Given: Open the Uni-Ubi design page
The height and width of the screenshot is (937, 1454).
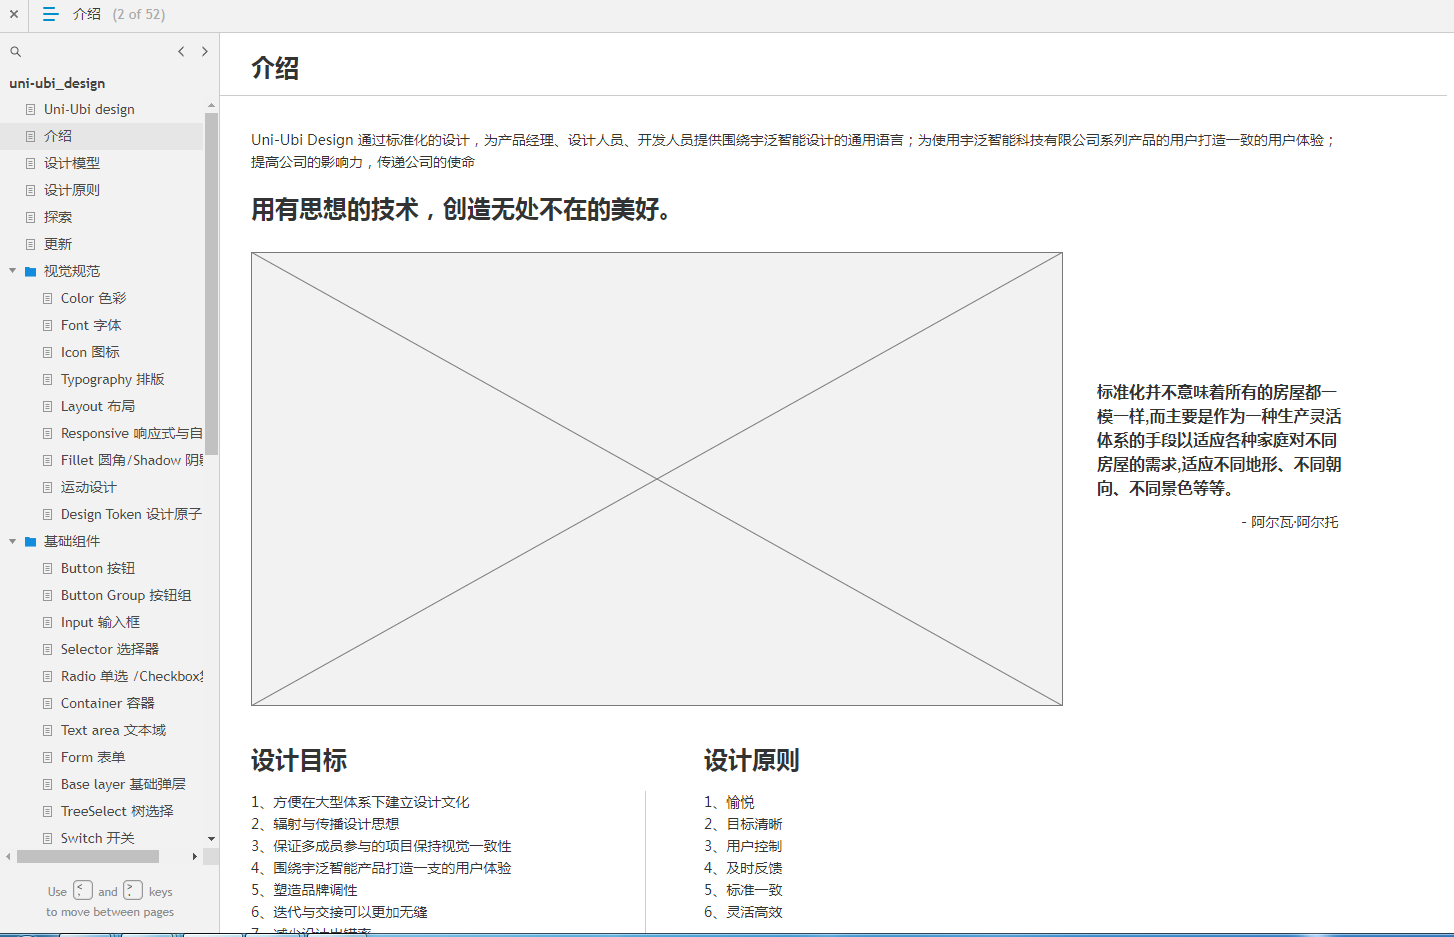Looking at the screenshot, I should click(89, 109).
